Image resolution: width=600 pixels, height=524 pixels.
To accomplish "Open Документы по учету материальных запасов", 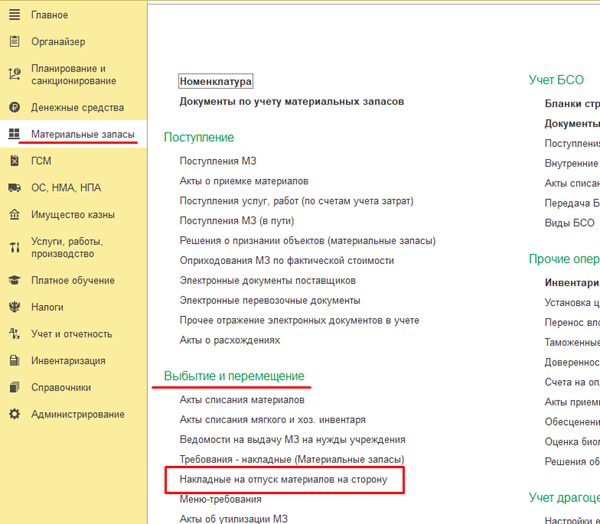I will point(292,101).
